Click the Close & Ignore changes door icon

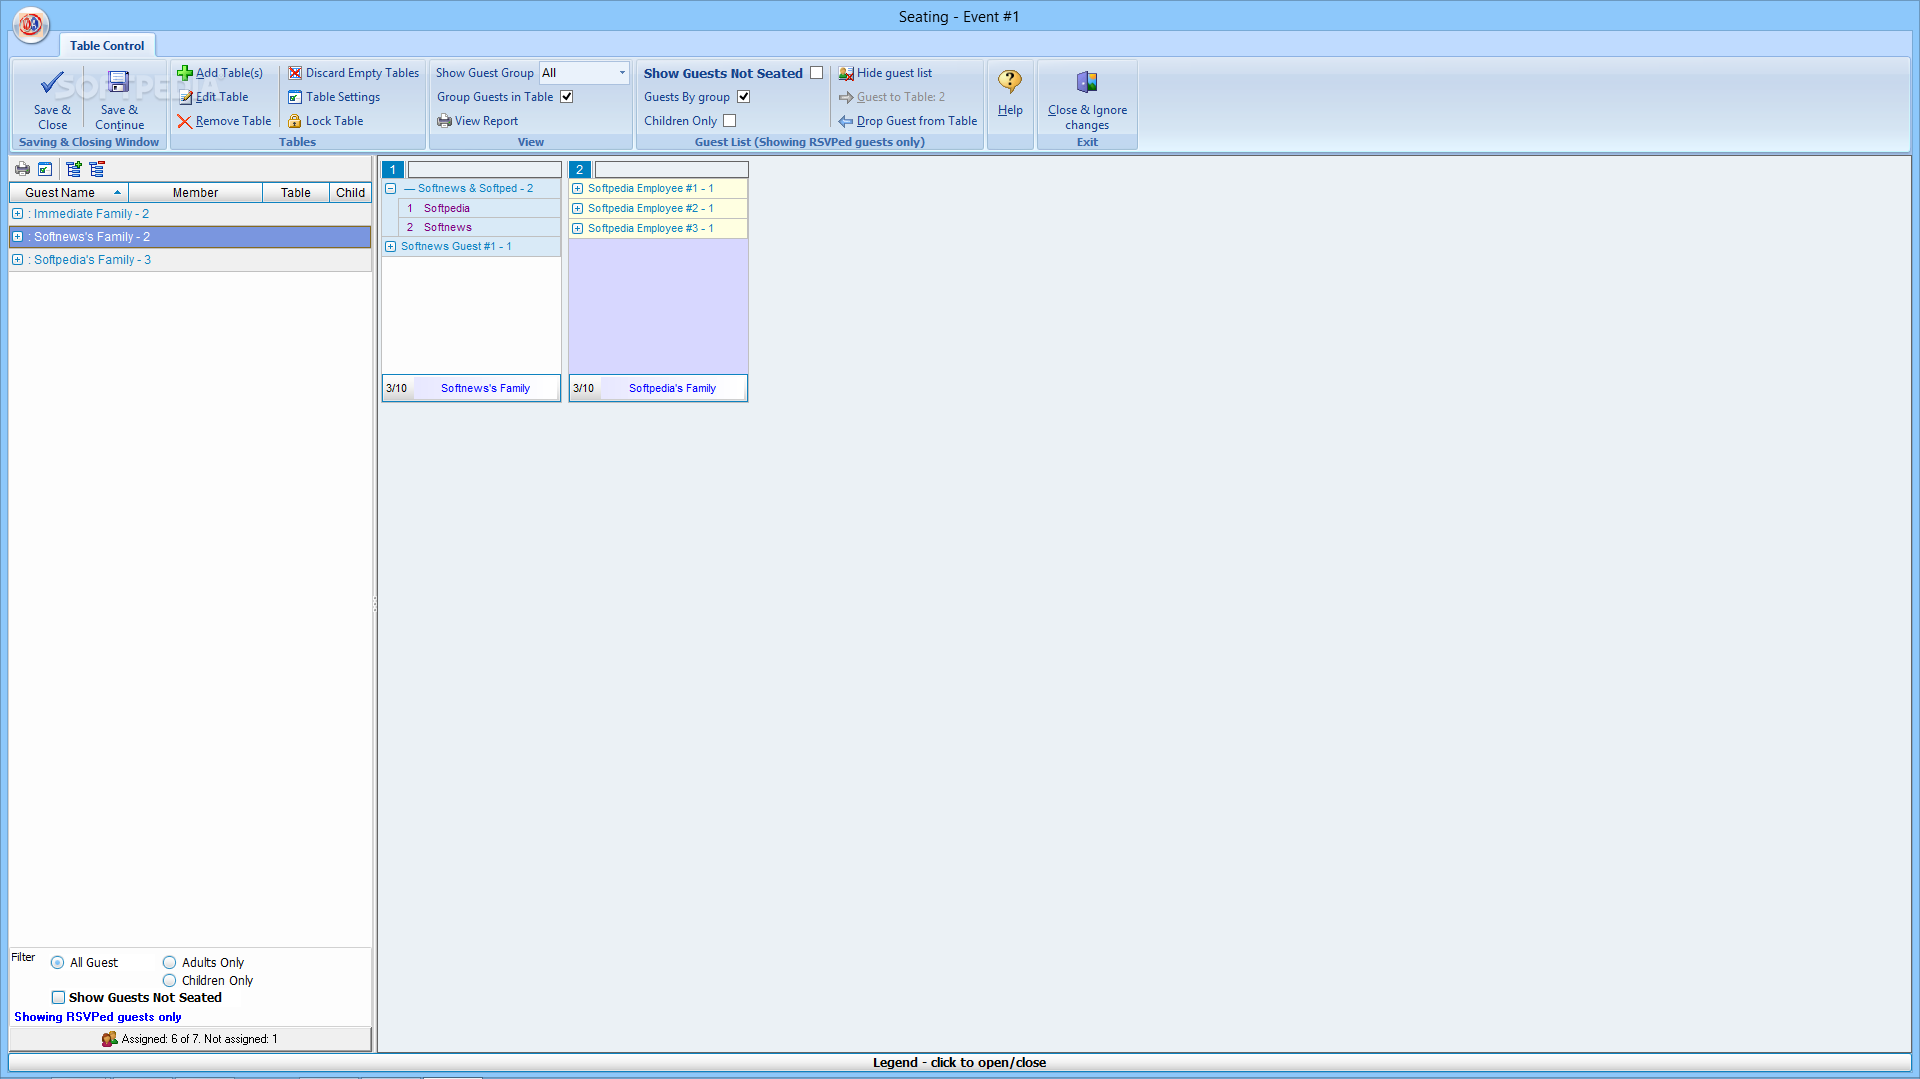coord(1087,82)
